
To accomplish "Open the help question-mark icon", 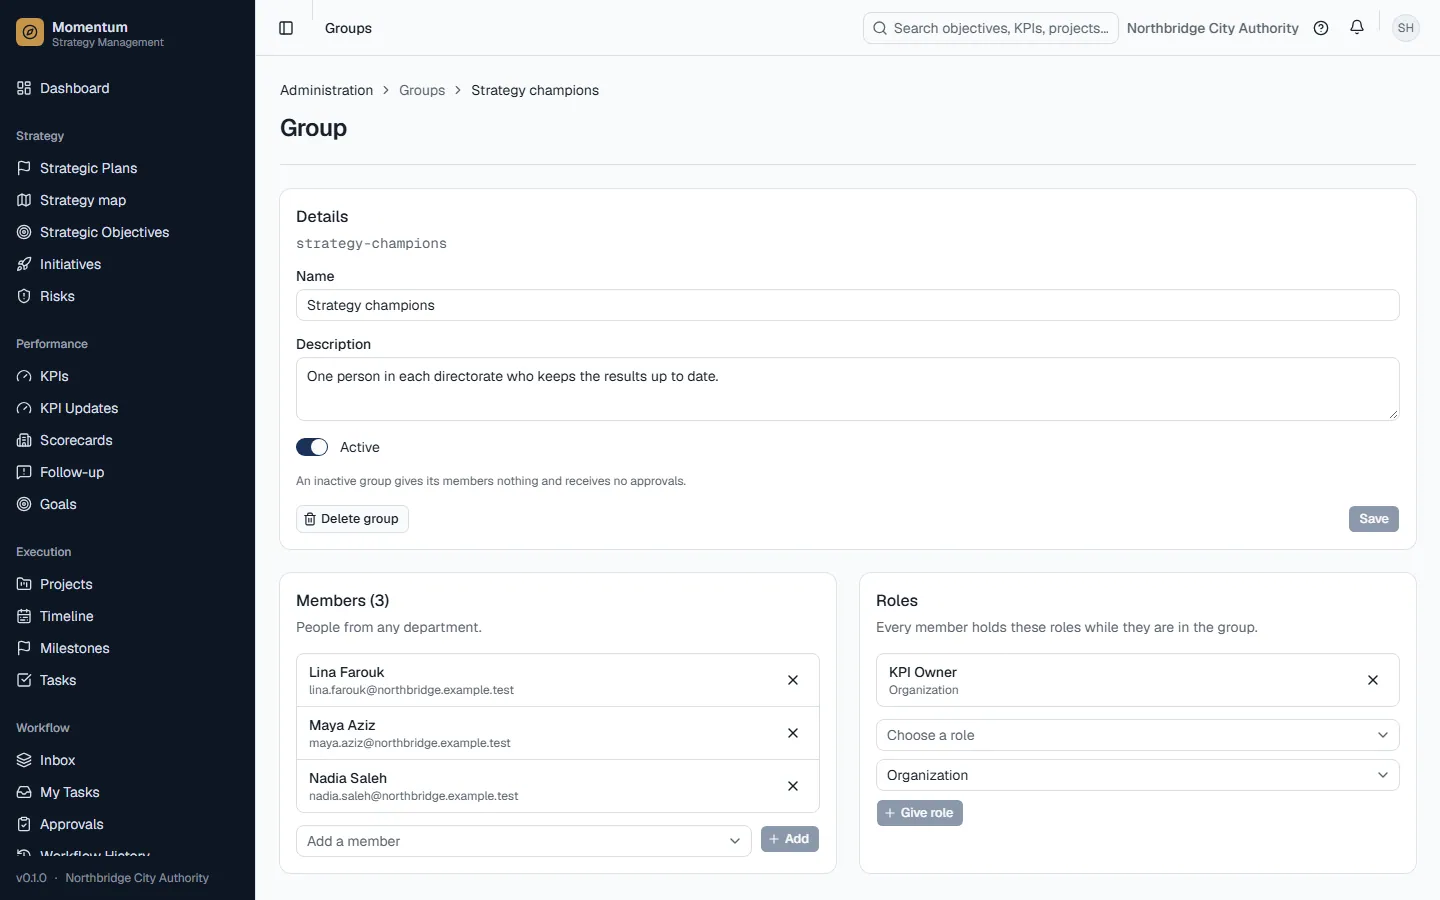I will [x=1321, y=28].
